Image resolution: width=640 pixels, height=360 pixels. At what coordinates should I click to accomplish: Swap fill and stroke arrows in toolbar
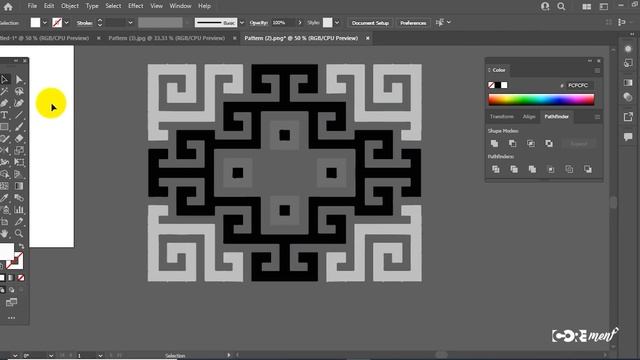(21, 247)
